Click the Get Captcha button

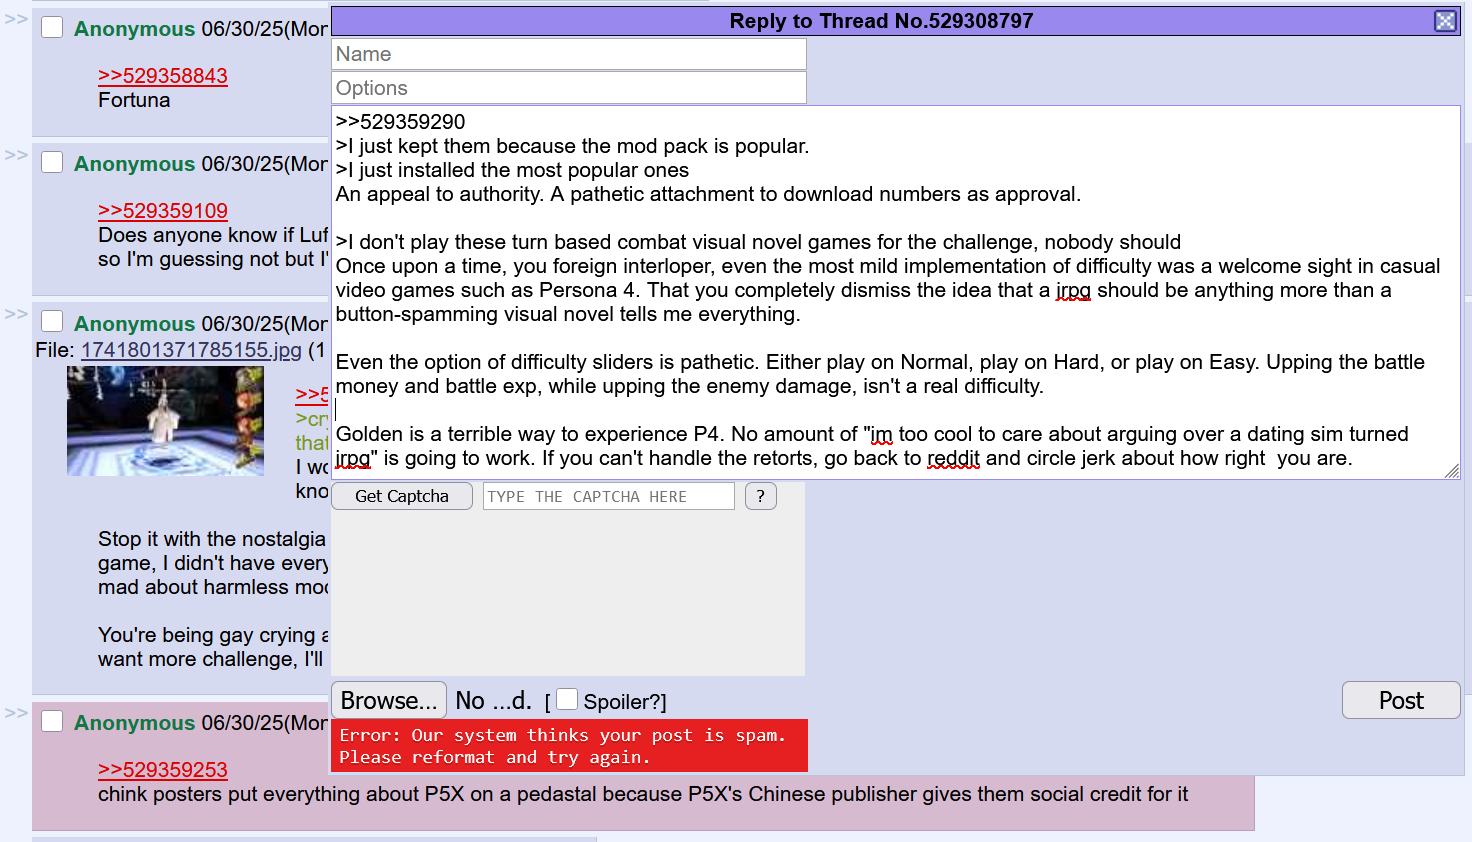(402, 496)
